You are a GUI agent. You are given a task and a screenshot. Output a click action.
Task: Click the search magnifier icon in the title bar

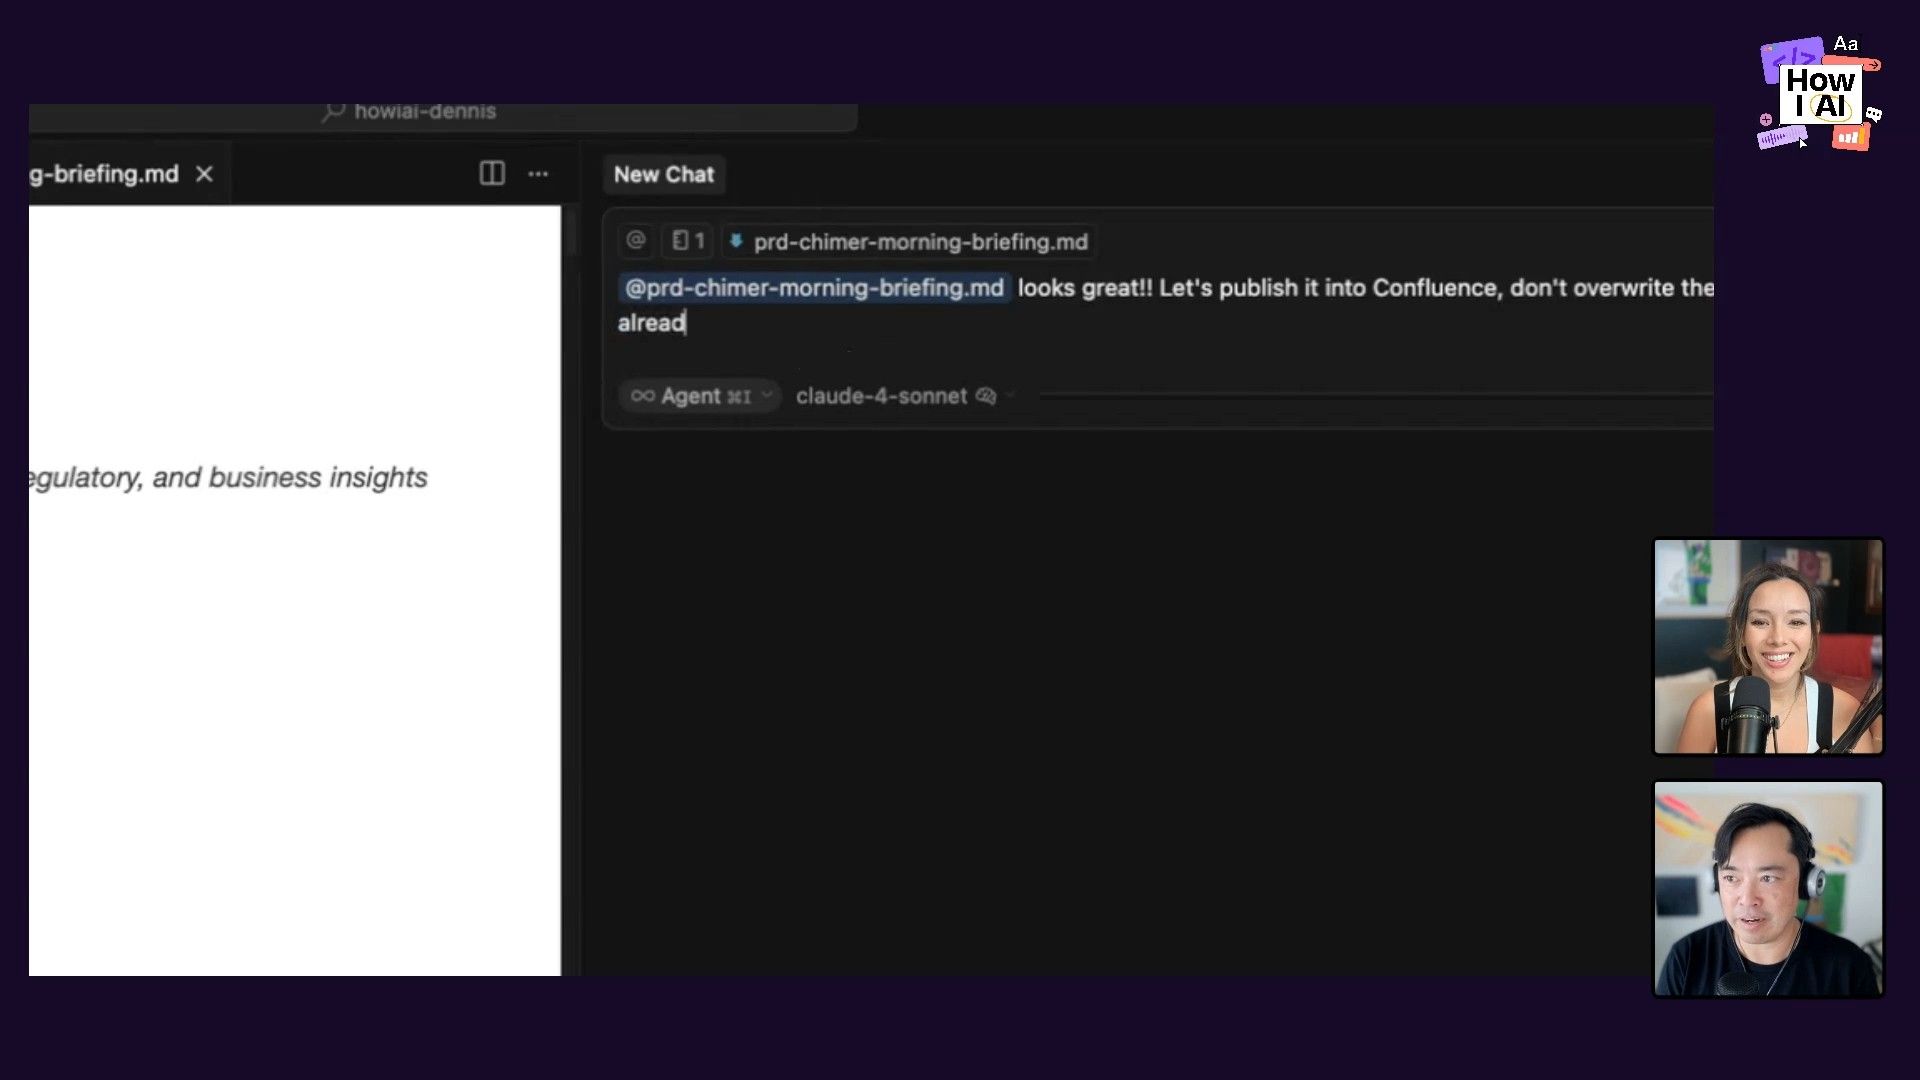point(334,112)
